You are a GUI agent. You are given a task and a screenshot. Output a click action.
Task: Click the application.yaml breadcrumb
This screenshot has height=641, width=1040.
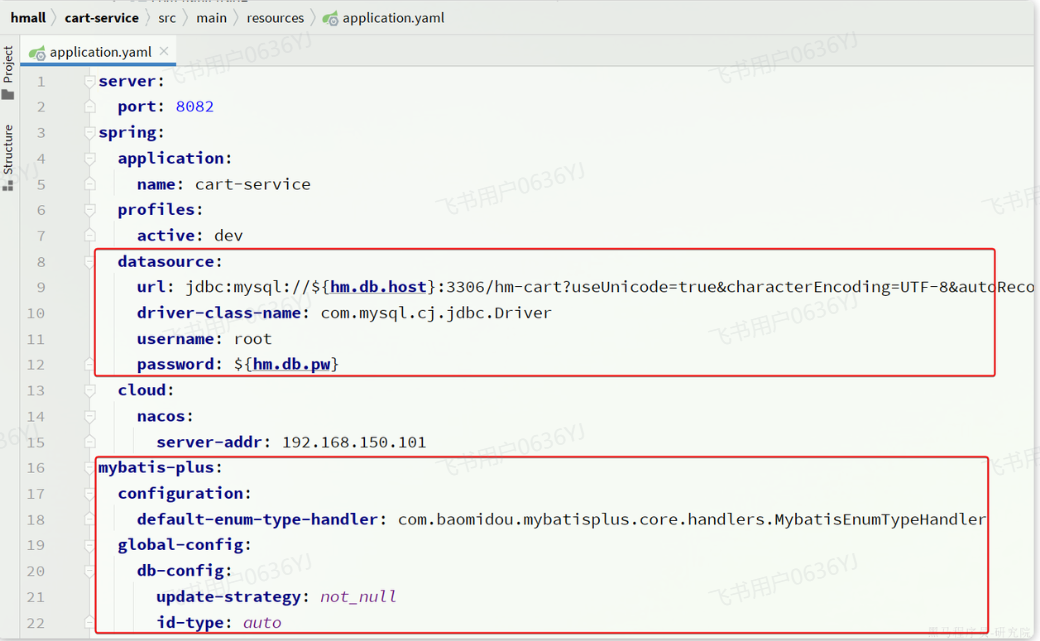pos(393,18)
